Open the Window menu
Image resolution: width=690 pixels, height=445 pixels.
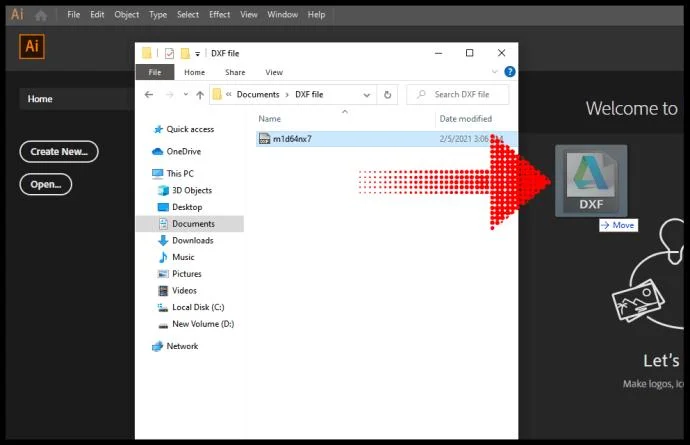pos(283,15)
